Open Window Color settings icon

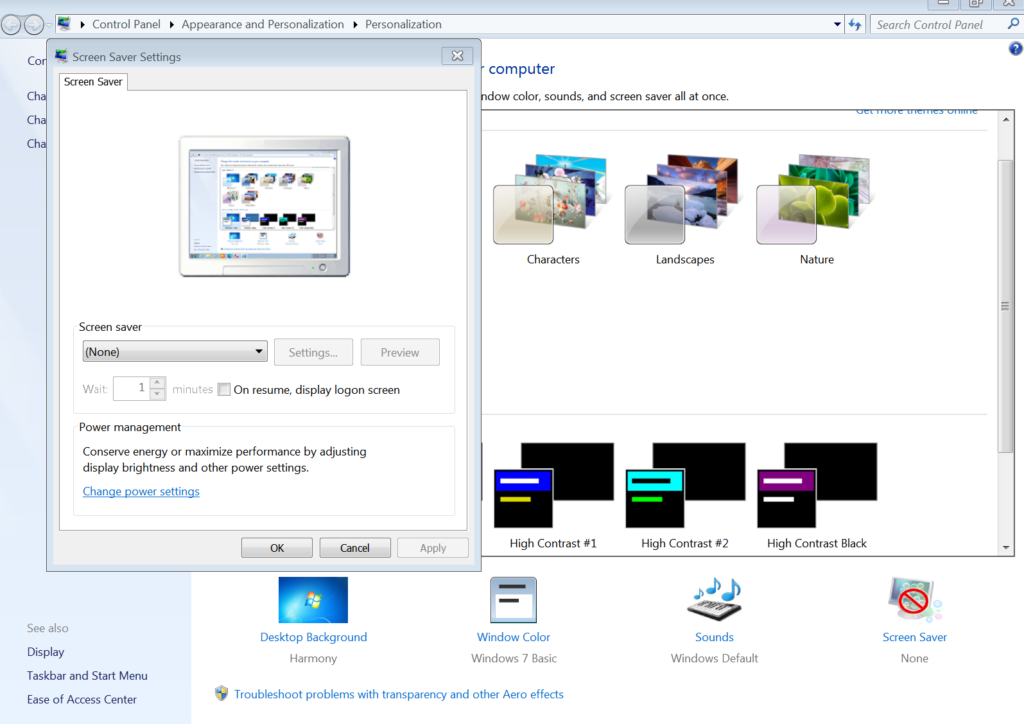point(513,600)
